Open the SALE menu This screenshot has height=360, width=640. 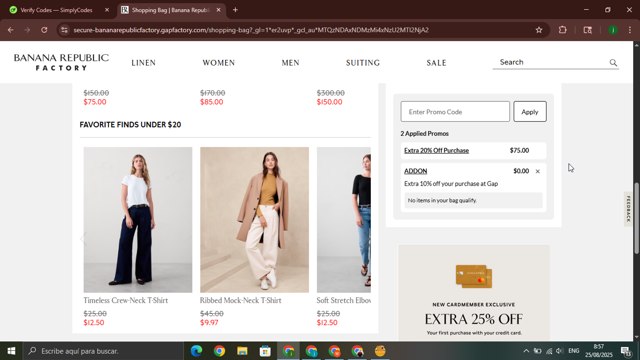[436, 63]
